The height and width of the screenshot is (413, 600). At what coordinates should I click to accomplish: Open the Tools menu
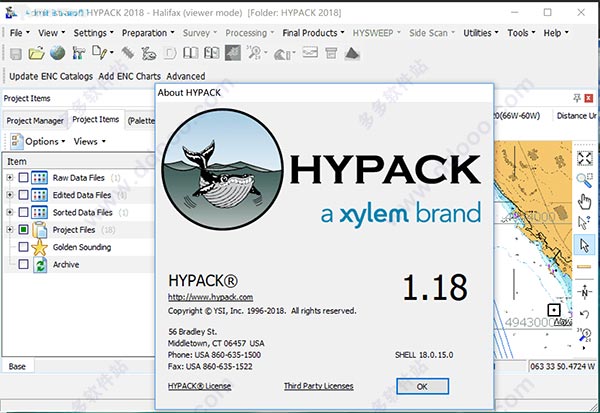[x=521, y=33]
